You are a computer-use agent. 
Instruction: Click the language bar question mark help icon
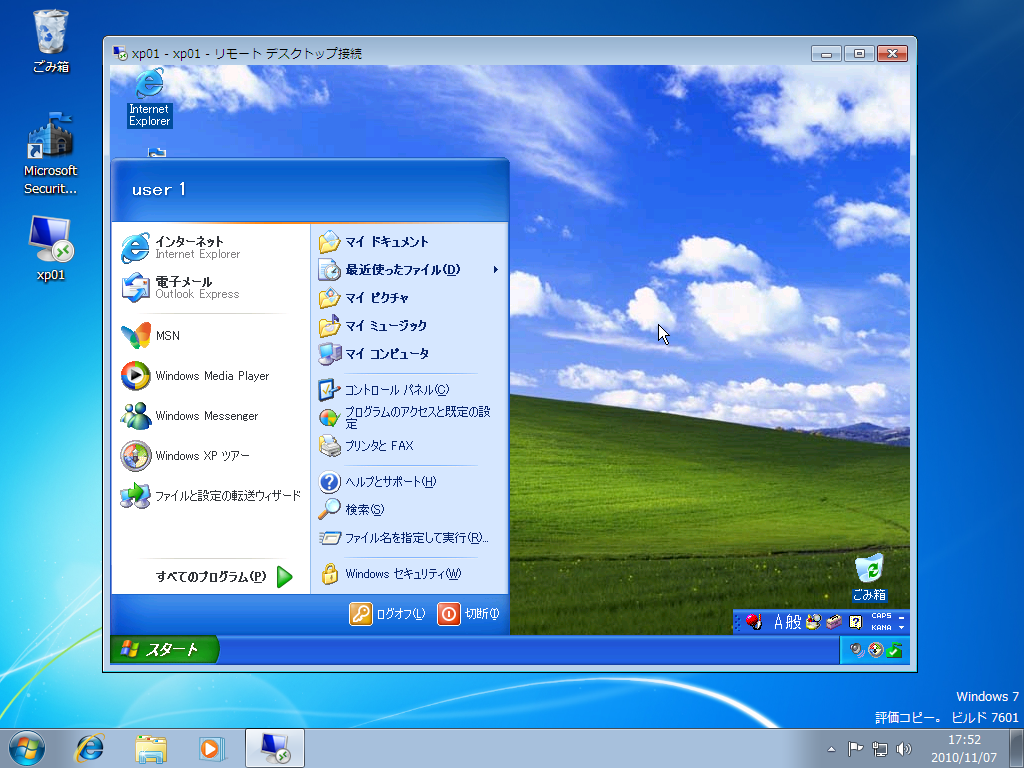(x=855, y=622)
